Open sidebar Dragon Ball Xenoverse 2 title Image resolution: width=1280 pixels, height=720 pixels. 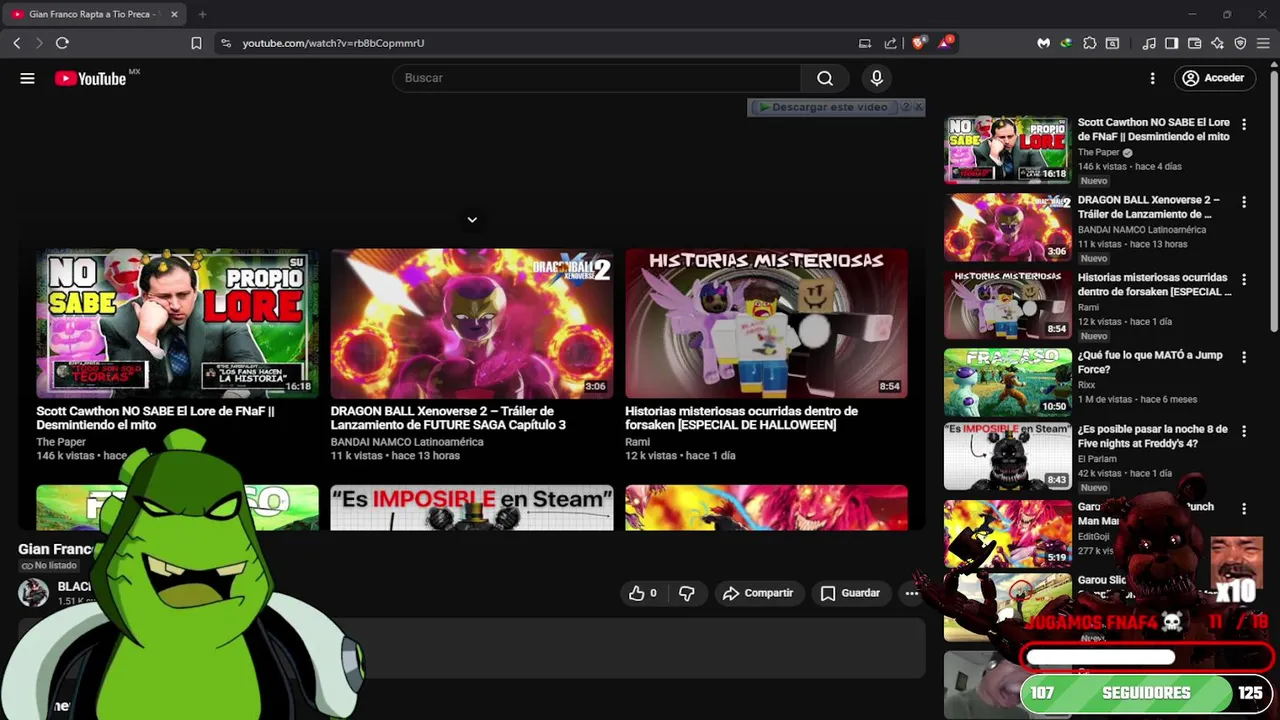pos(1149,207)
